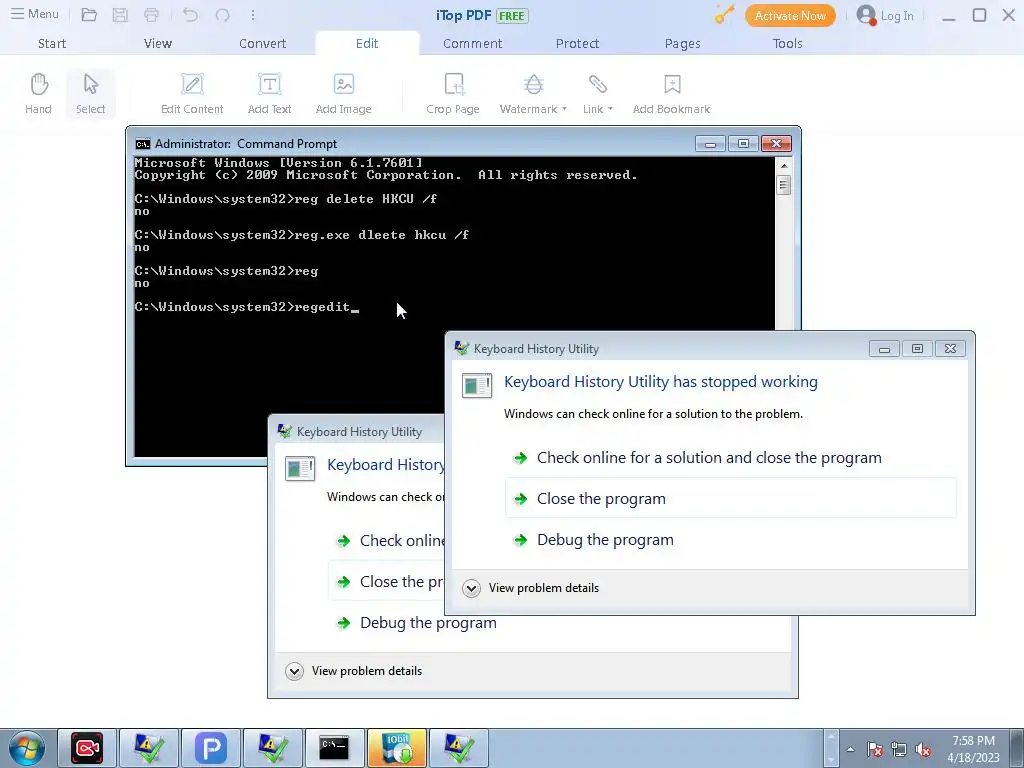
Task: Show hidden system tray icons arrow
Action: [850, 749]
